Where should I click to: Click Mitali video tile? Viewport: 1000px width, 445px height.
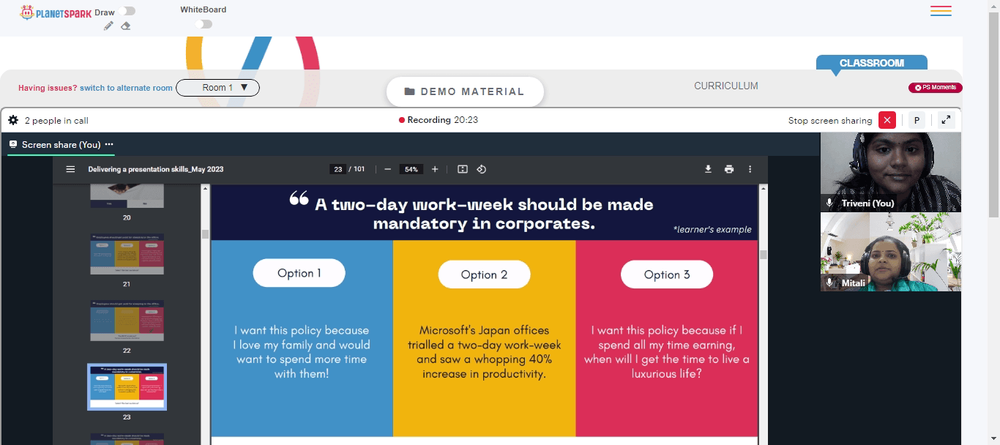[x=890, y=252]
